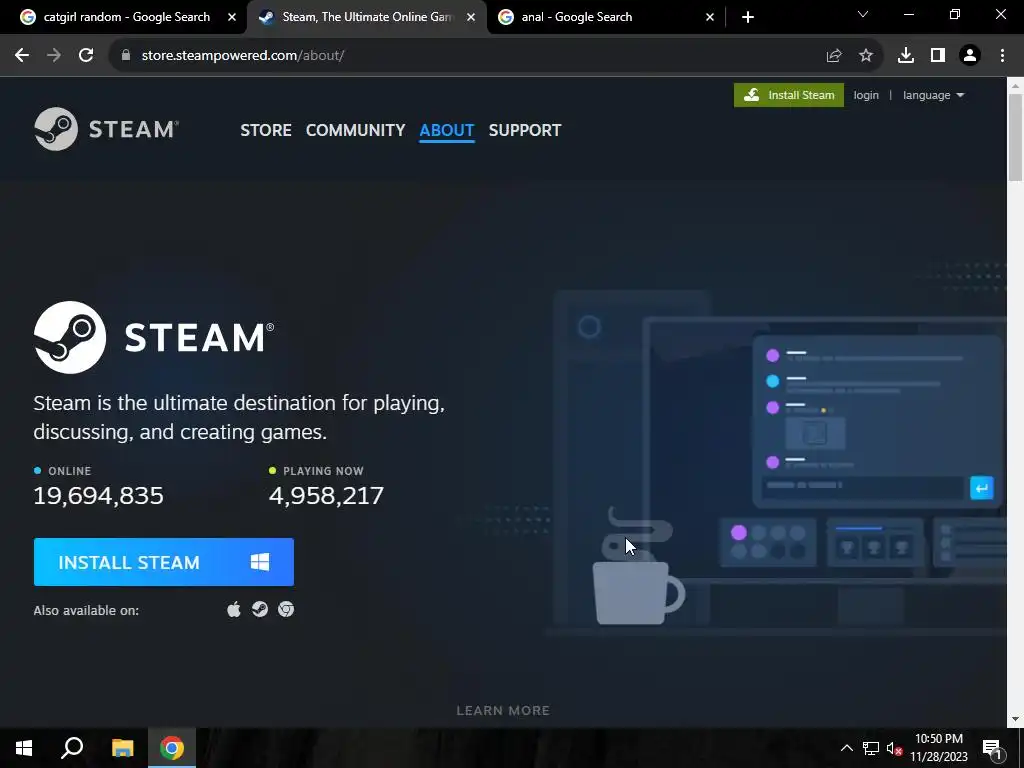Close the catgirl random search tab

pos(232,17)
